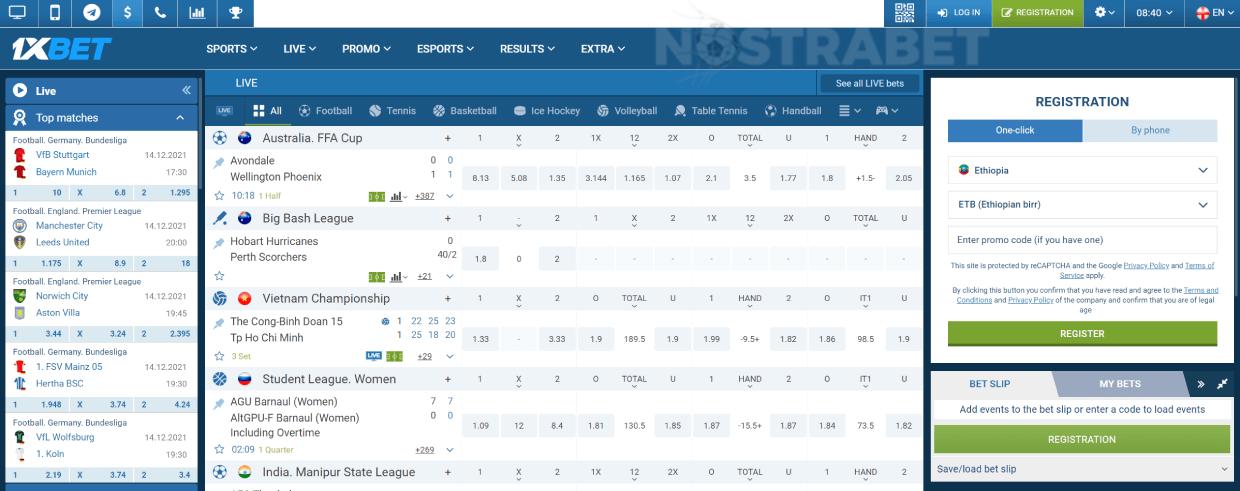
Task: Switch registration to By phone tab
Action: coord(1150,130)
